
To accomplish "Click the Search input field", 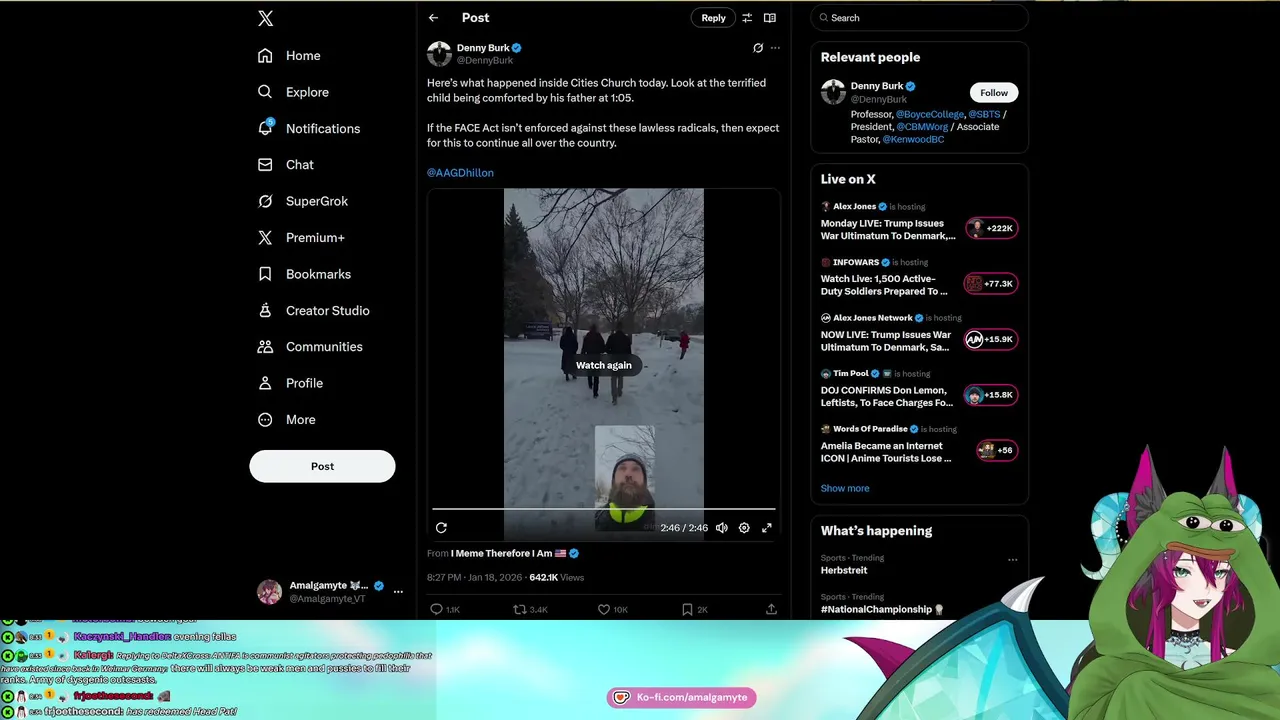I will tap(919, 18).
